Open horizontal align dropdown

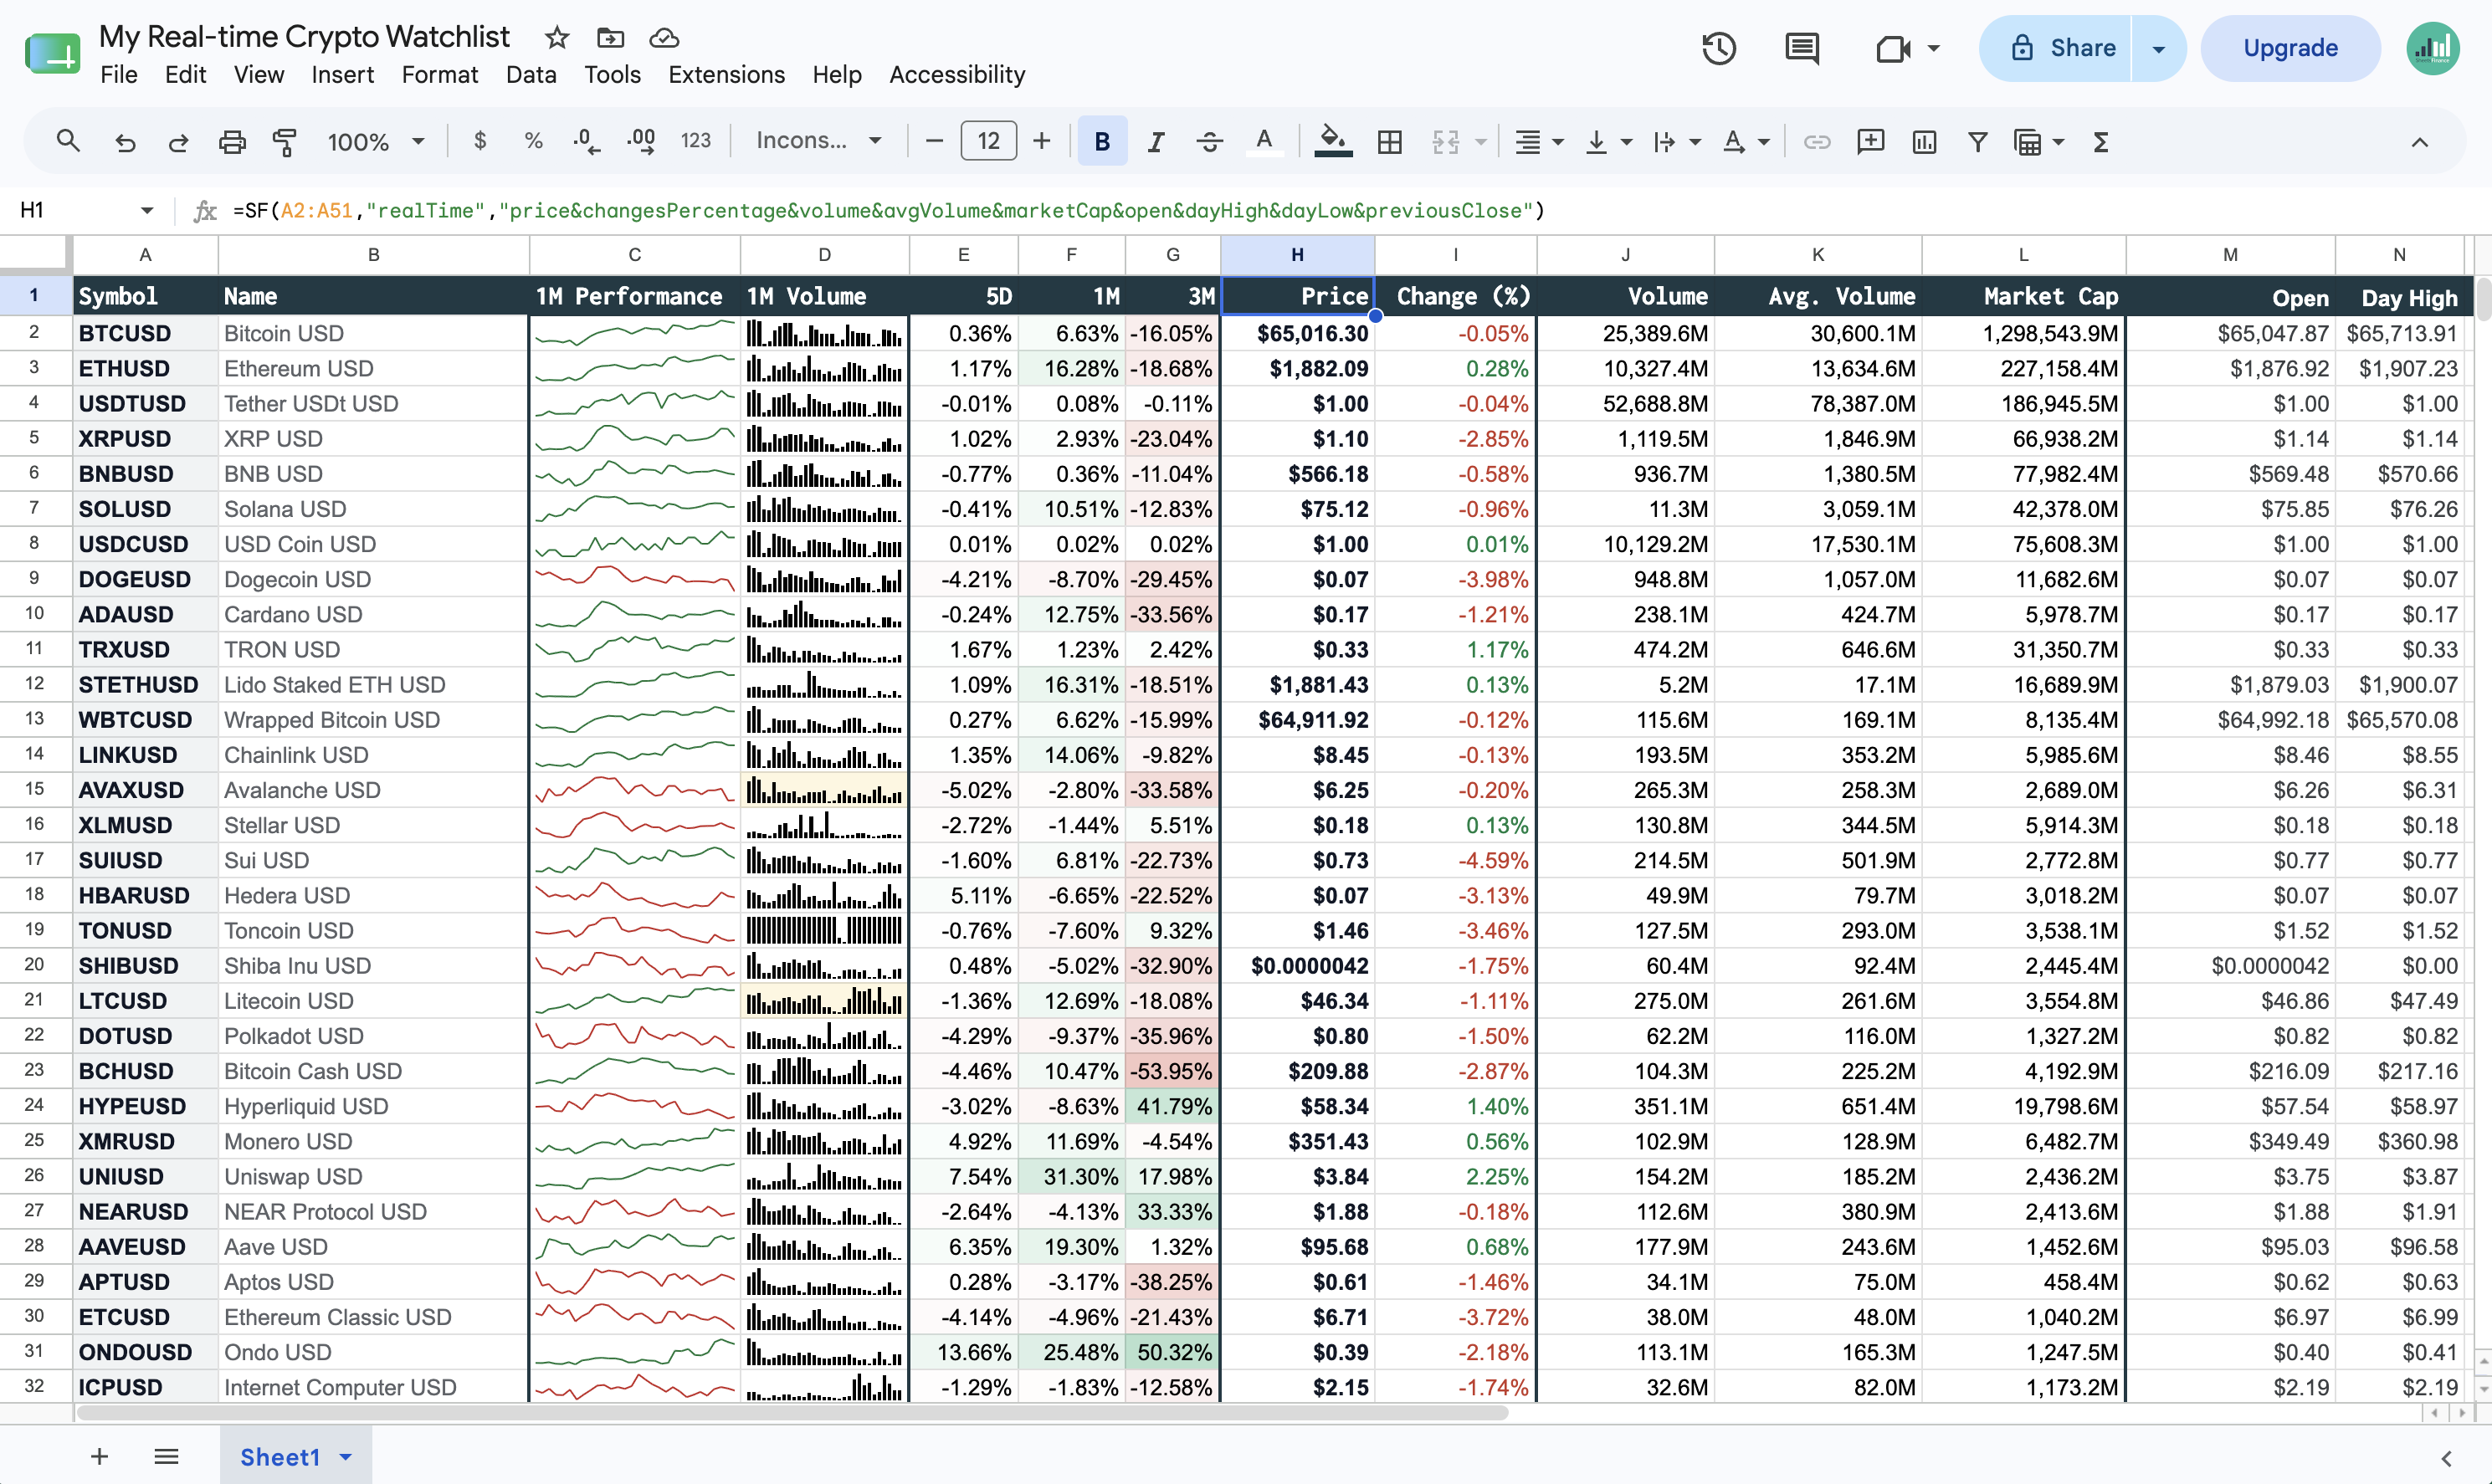[x=1538, y=142]
